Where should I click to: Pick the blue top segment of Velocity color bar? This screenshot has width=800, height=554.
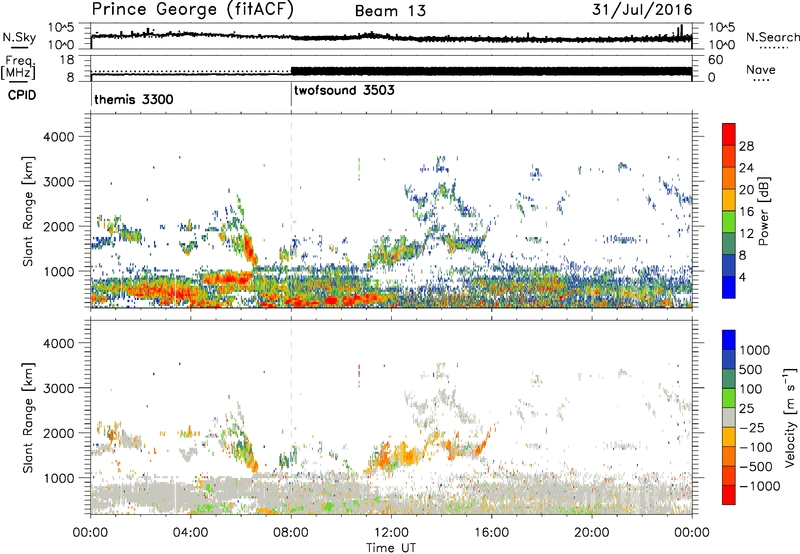(729, 340)
